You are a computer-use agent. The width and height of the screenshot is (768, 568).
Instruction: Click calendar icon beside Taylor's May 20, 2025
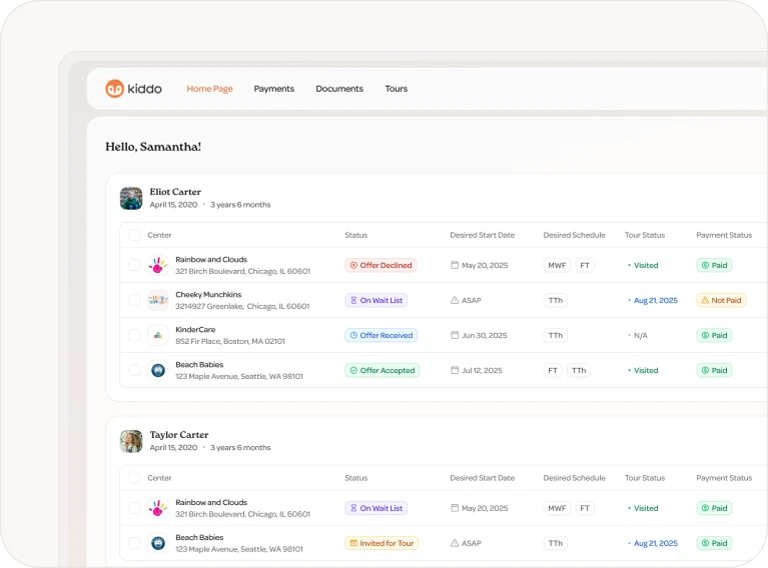point(455,508)
